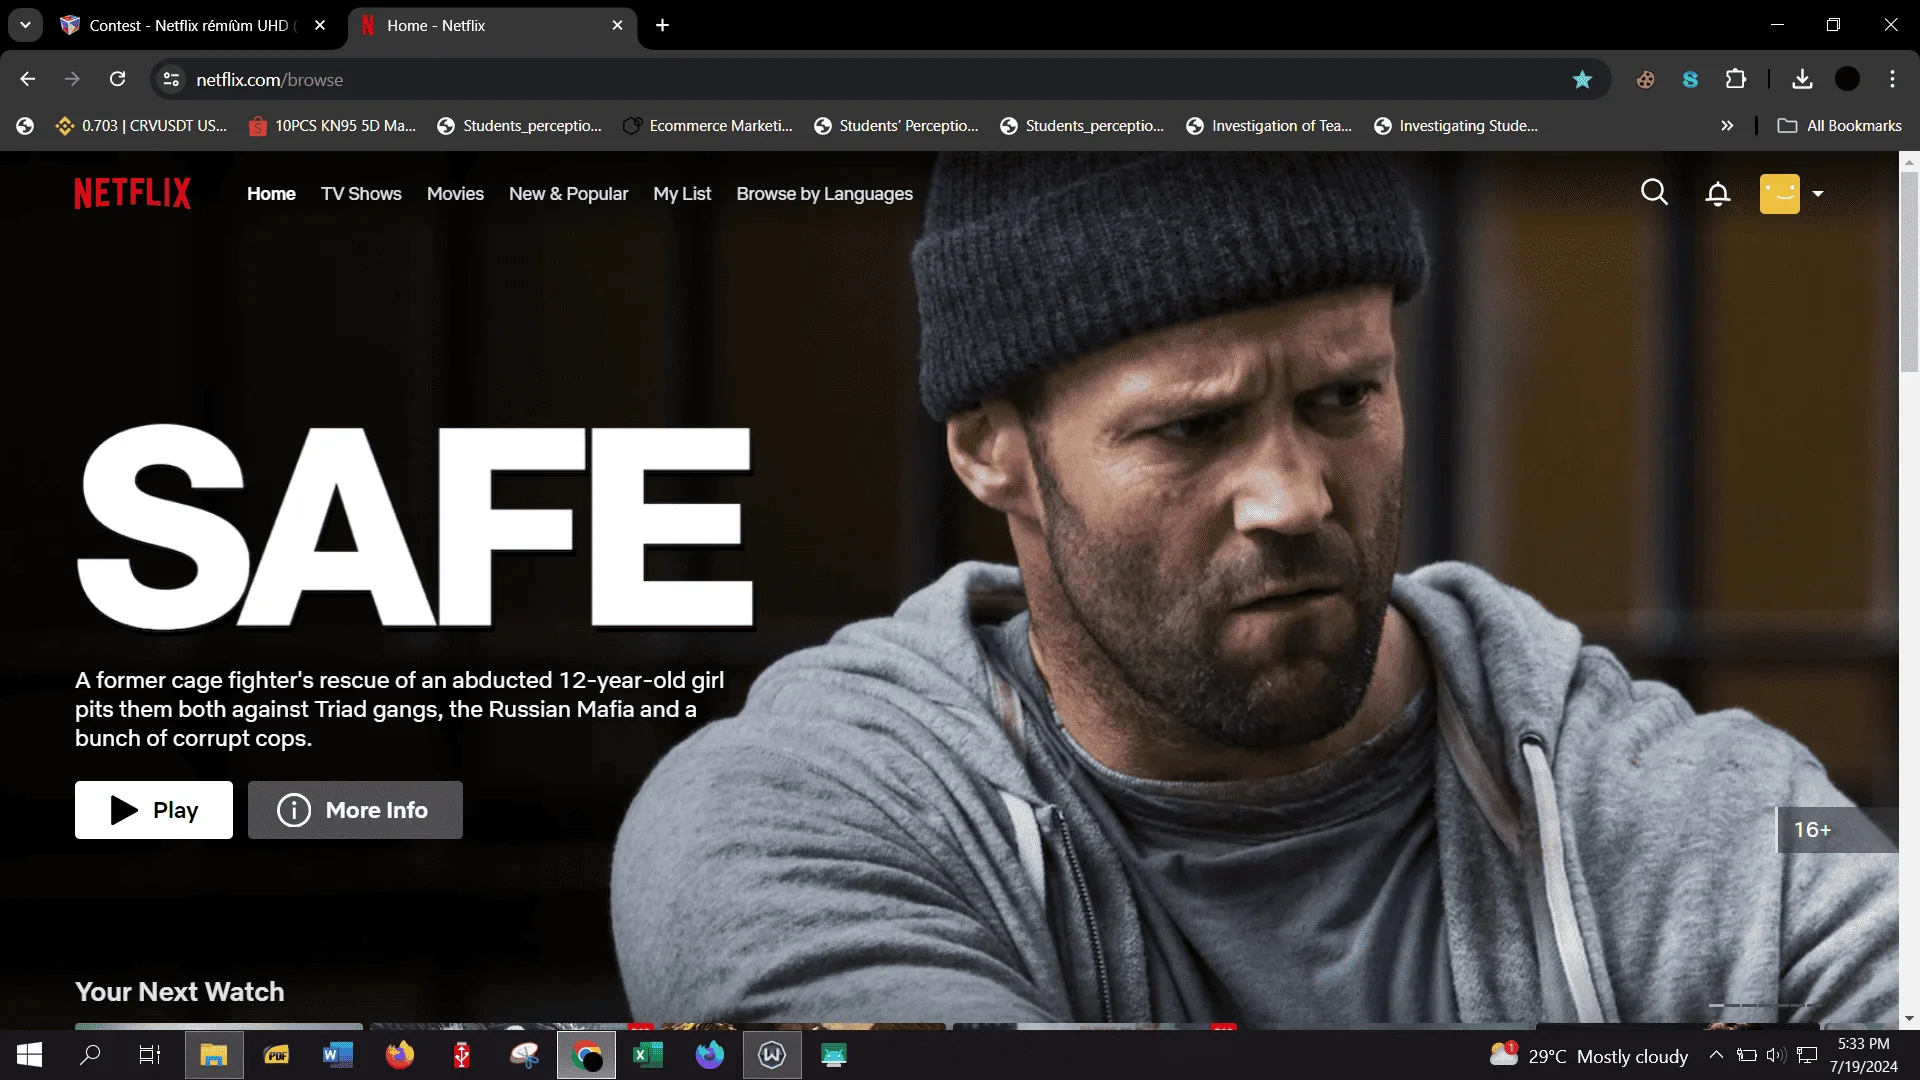Screen dimensions: 1920x1080
Task: Go back in browser history
Action: (28, 79)
